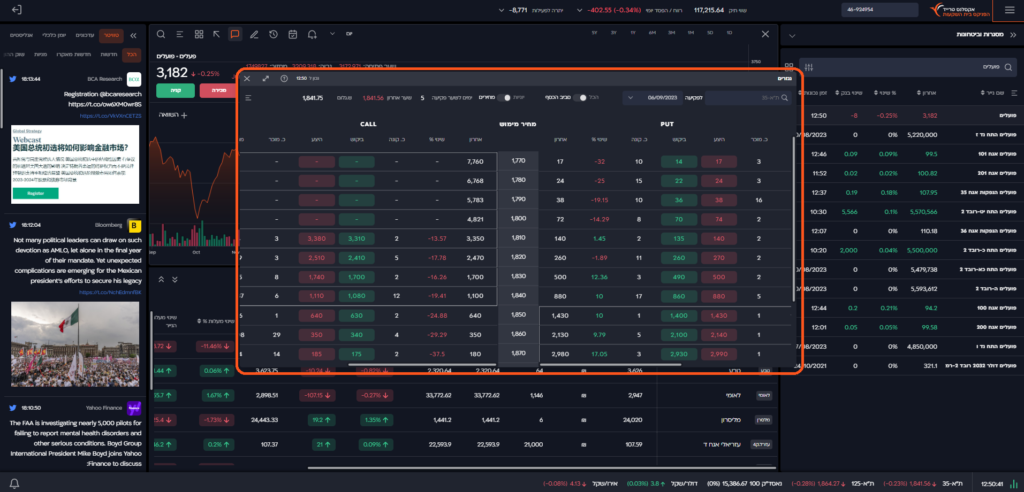
Task: Select the pencil drawing tool icon
Action: (x=254, y=34)
